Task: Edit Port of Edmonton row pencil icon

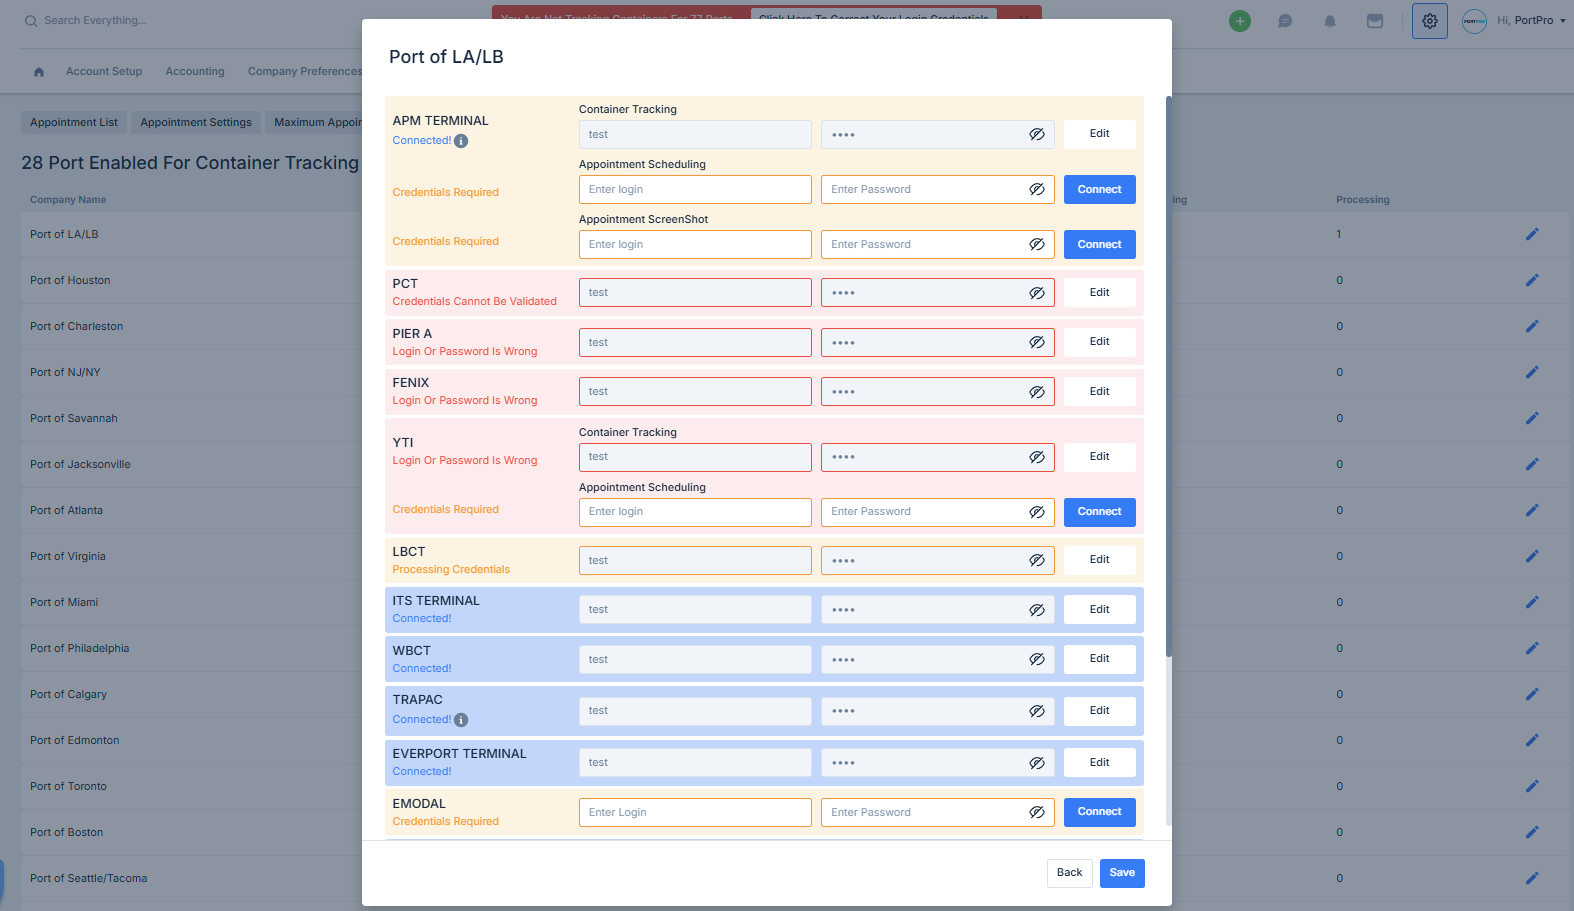Action: coord(1532,740)
